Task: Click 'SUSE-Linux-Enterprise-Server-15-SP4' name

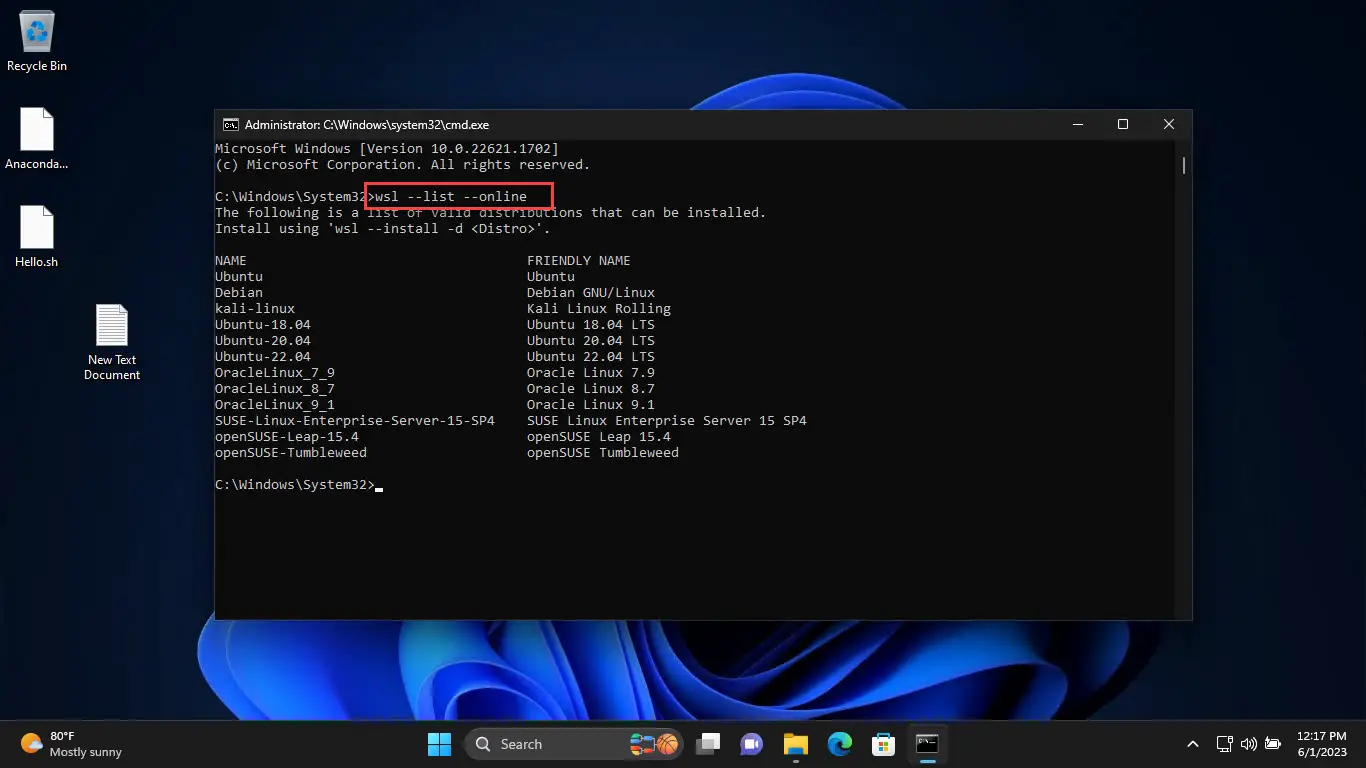Action: [x=355, y=421]
